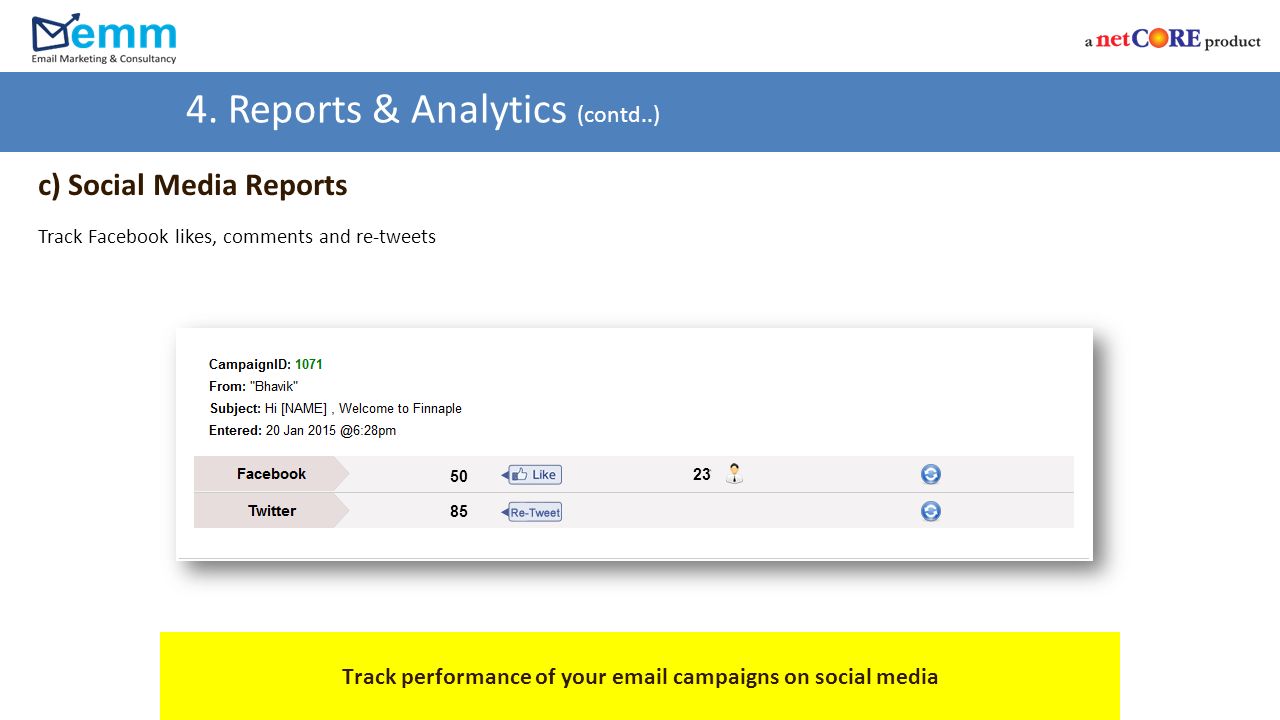Refresh the Facebook row stats
The image size is (1280, 720).
click(931, 474)
